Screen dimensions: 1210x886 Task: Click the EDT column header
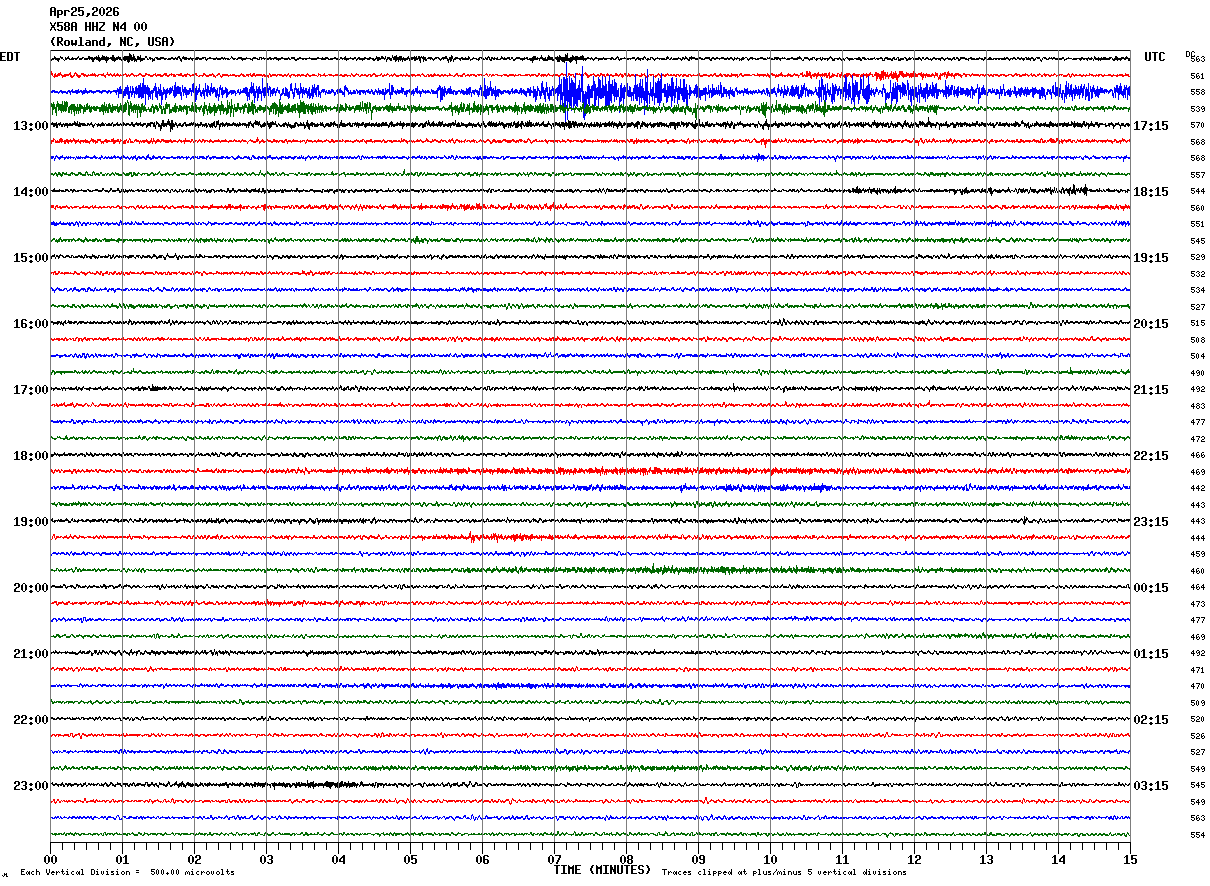10,57
